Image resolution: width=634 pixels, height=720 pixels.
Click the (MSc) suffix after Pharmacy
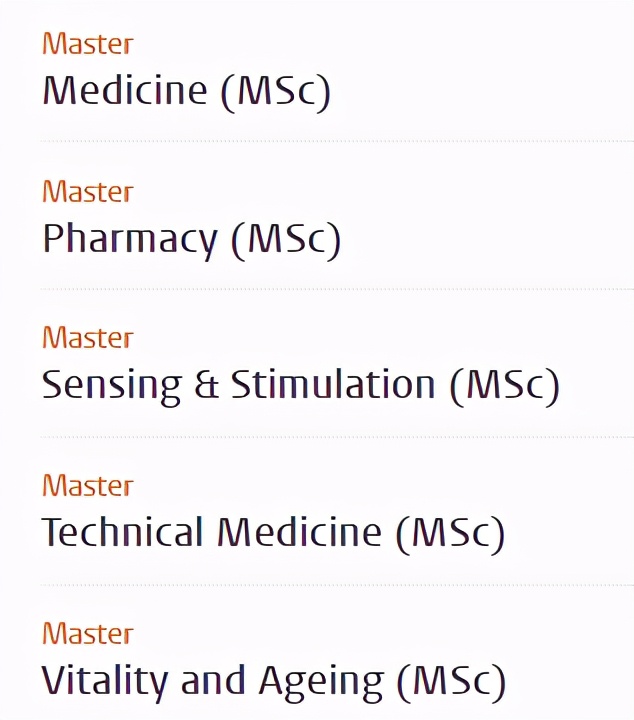pos(286,239)
